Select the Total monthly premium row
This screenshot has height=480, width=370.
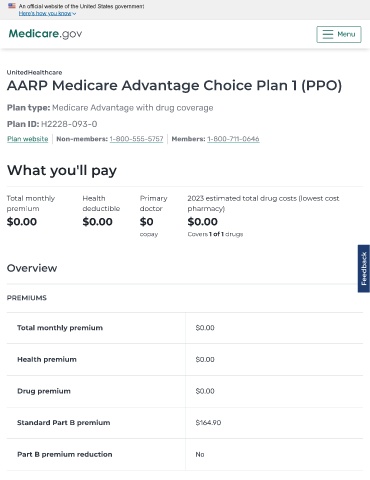click(x=185, y=328)
